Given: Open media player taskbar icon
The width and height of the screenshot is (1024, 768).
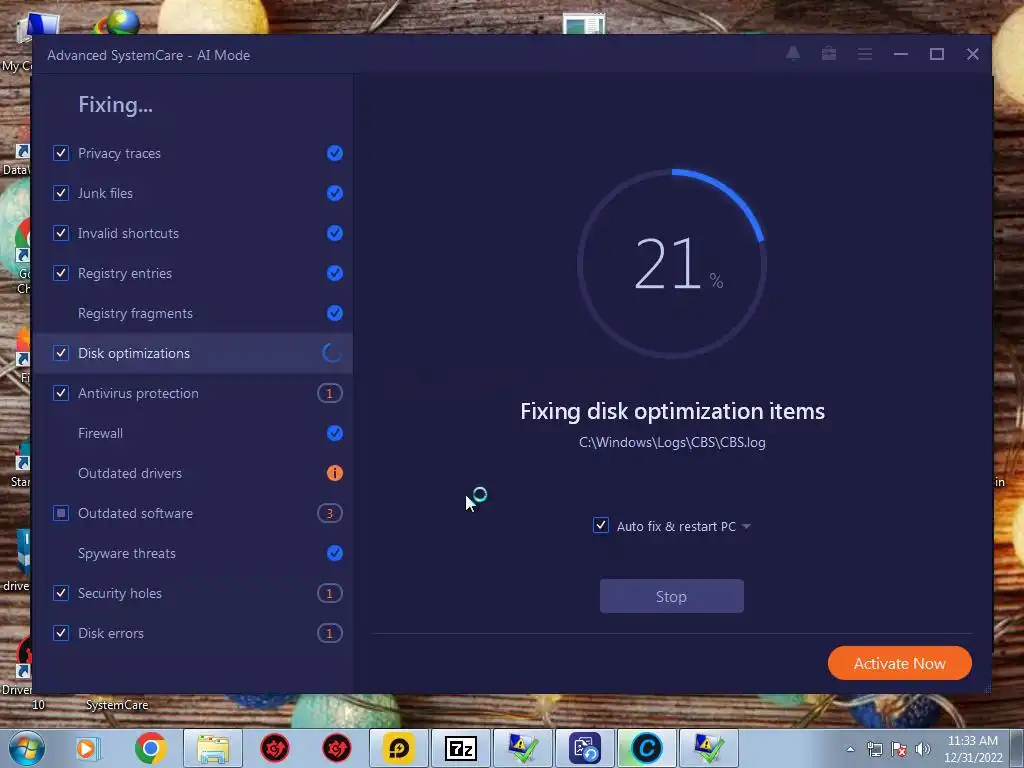Looking at the screenshot, I should tap(88, 748).
